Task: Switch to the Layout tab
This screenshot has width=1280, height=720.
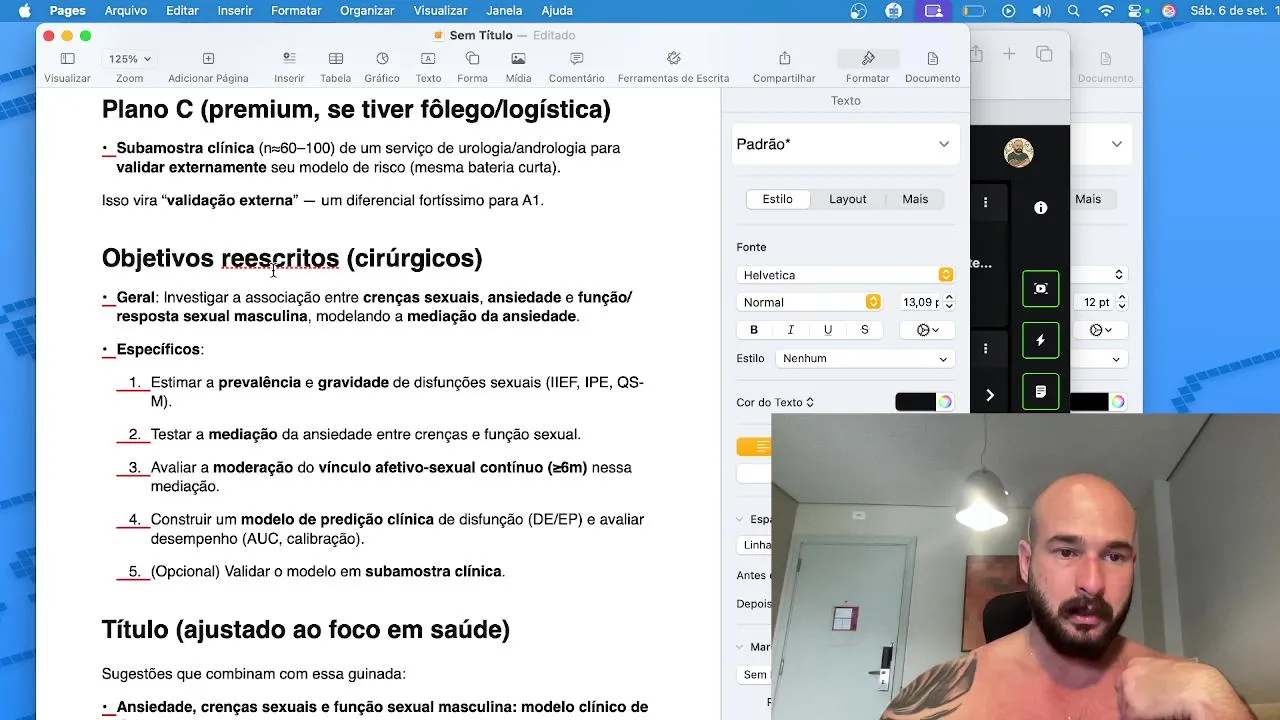Action: pos(847,199)
